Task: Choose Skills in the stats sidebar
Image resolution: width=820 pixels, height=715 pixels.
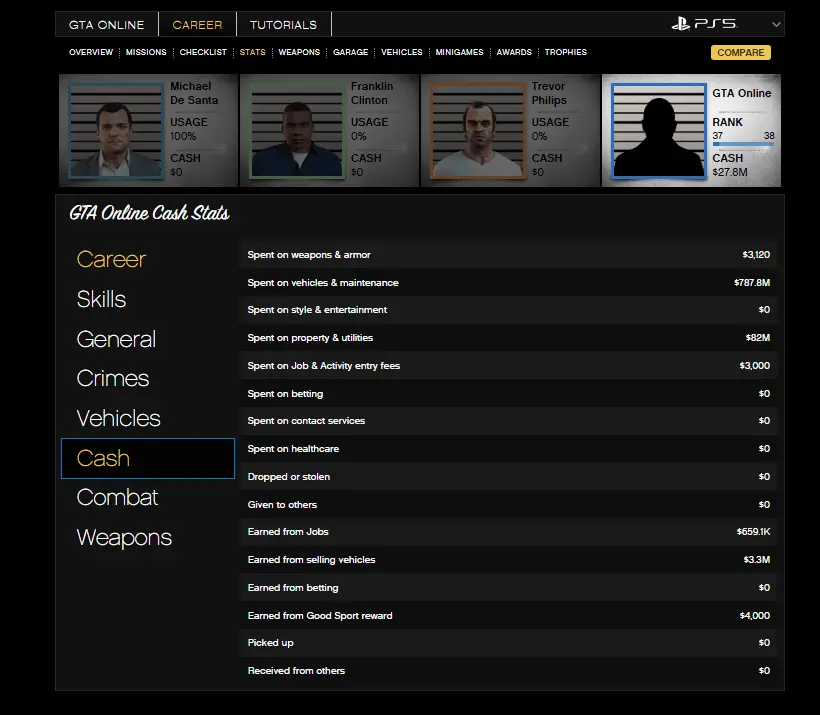Action: click(x=102, y=299)
